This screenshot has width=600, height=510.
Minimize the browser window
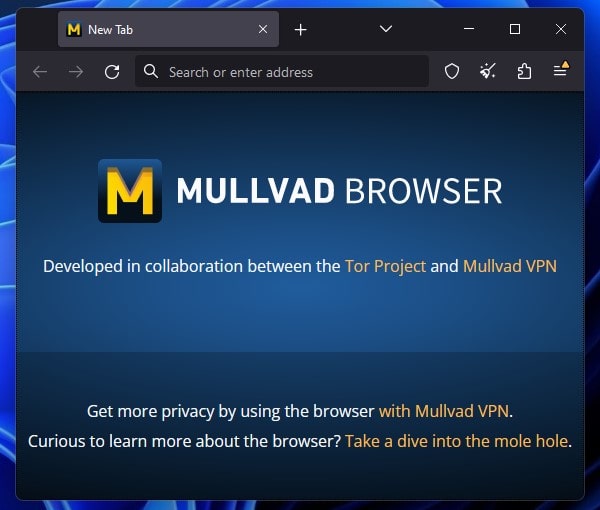(x=469, y=29)
